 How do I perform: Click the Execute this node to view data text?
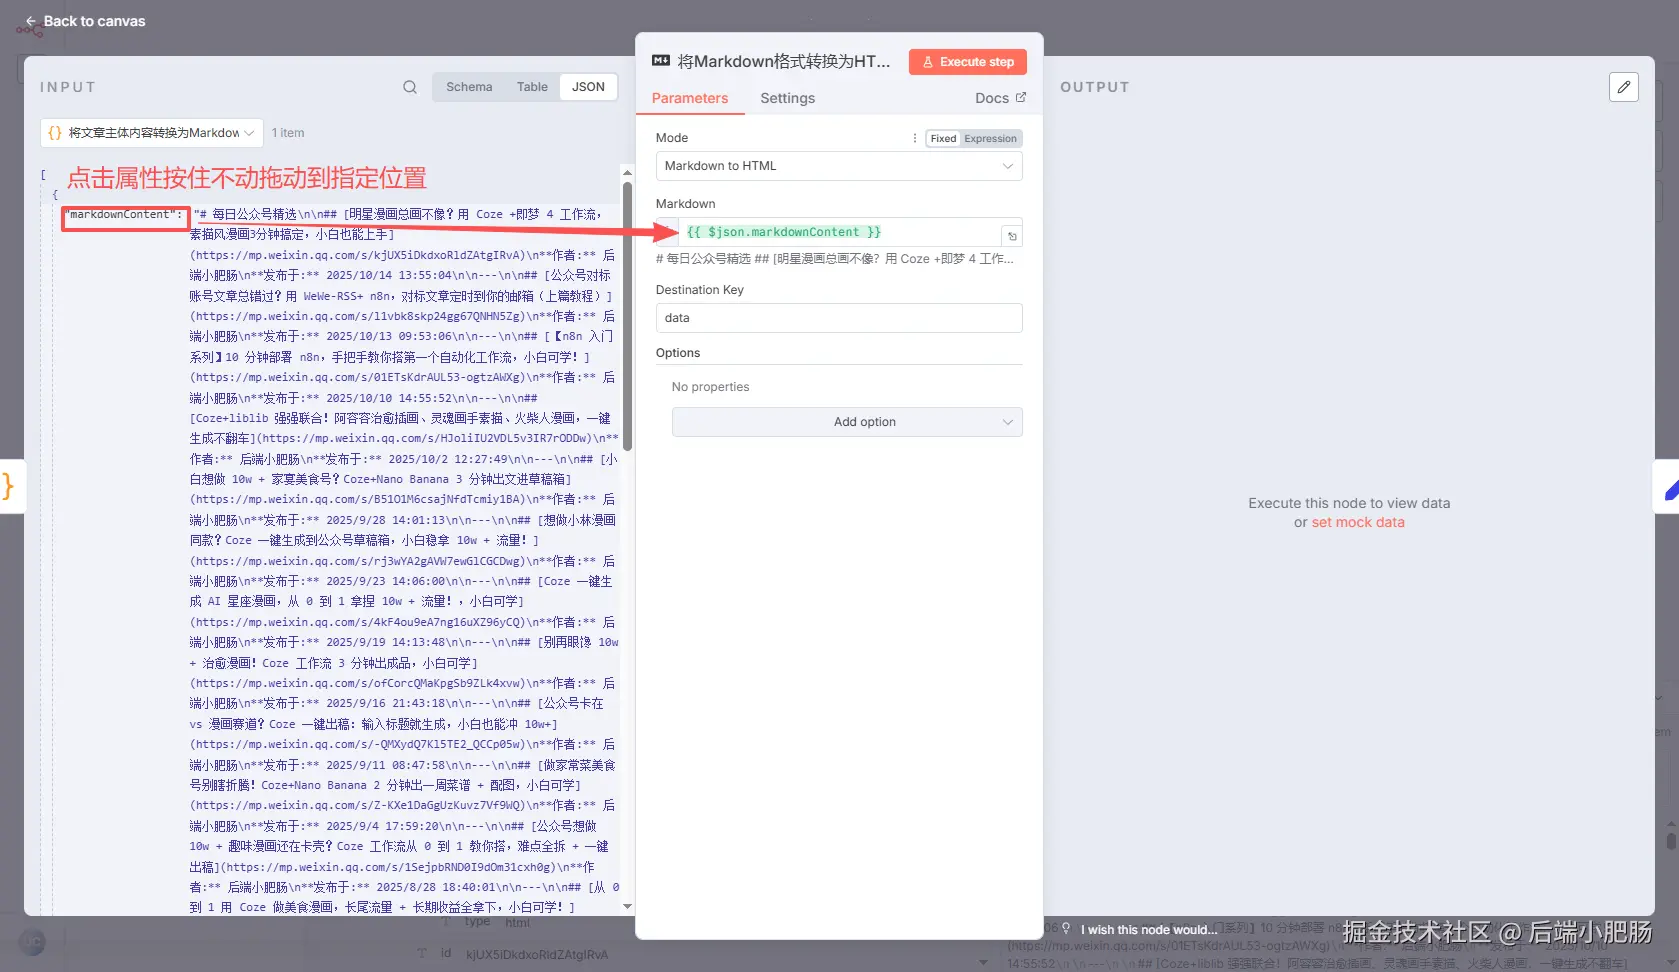point(1349,503)
